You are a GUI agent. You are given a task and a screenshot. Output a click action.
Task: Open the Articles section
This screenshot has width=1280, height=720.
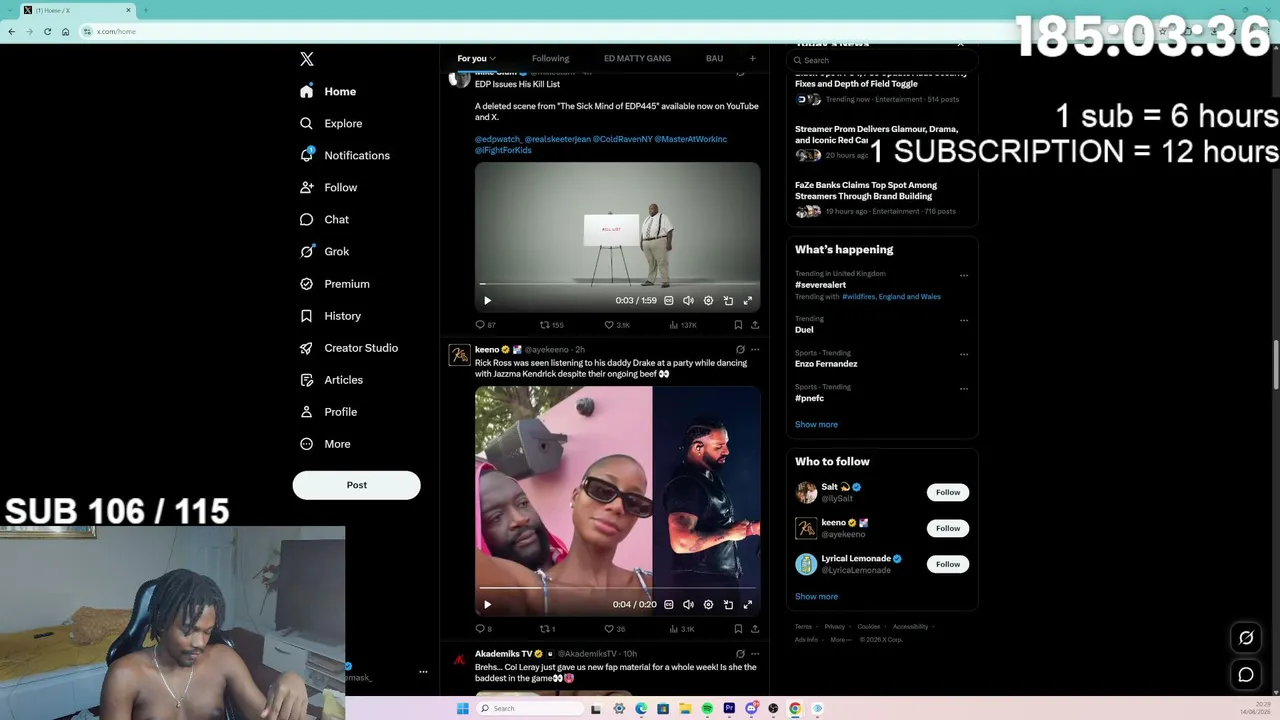tap(331, 379)
